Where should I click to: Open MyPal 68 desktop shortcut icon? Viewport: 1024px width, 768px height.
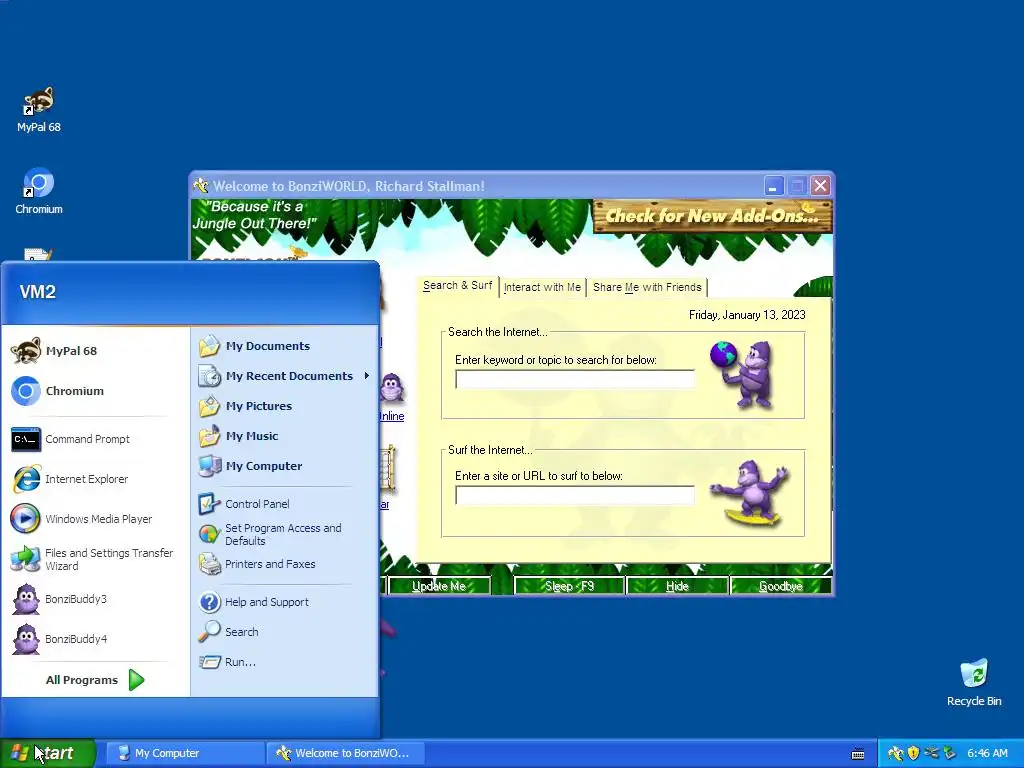point(39,109)
